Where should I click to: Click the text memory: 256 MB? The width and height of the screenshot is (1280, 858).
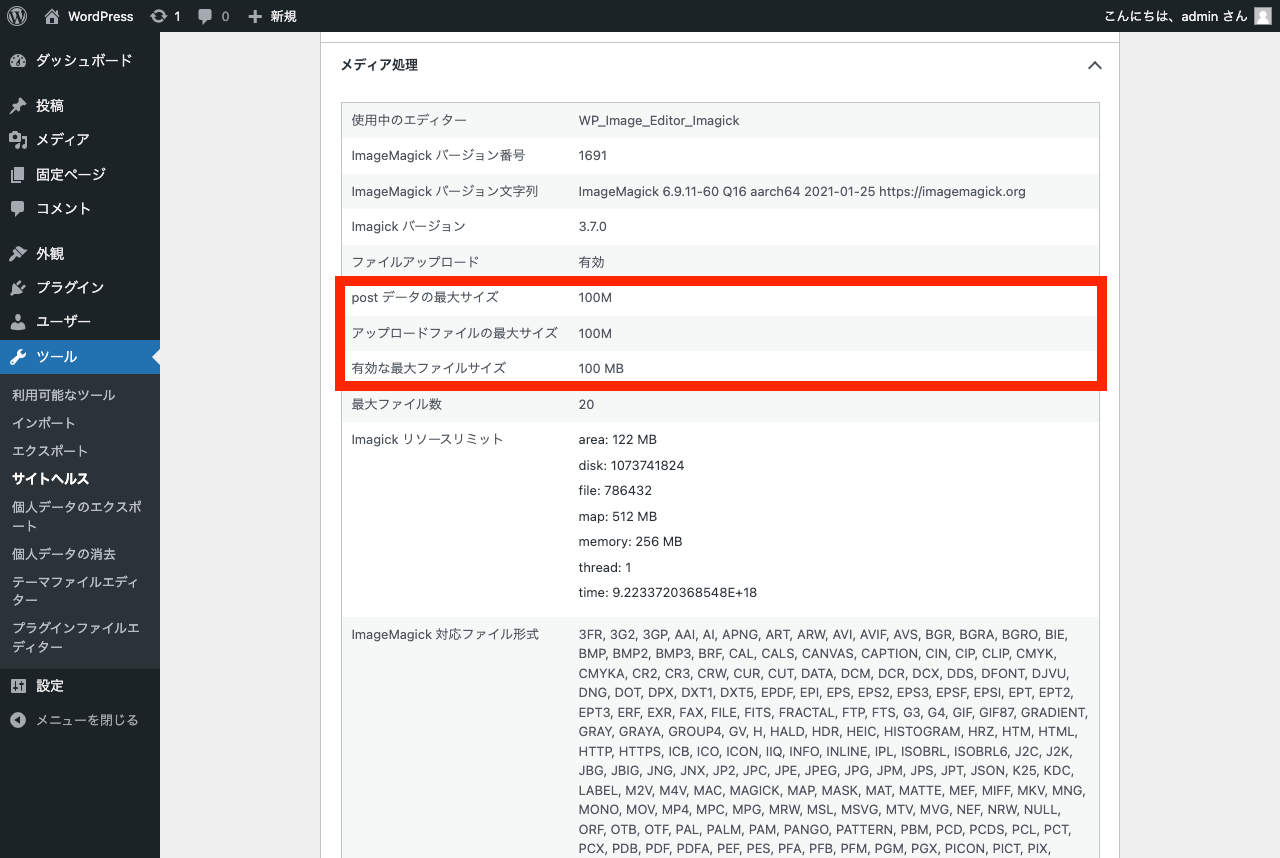click(x=630, y=542)
